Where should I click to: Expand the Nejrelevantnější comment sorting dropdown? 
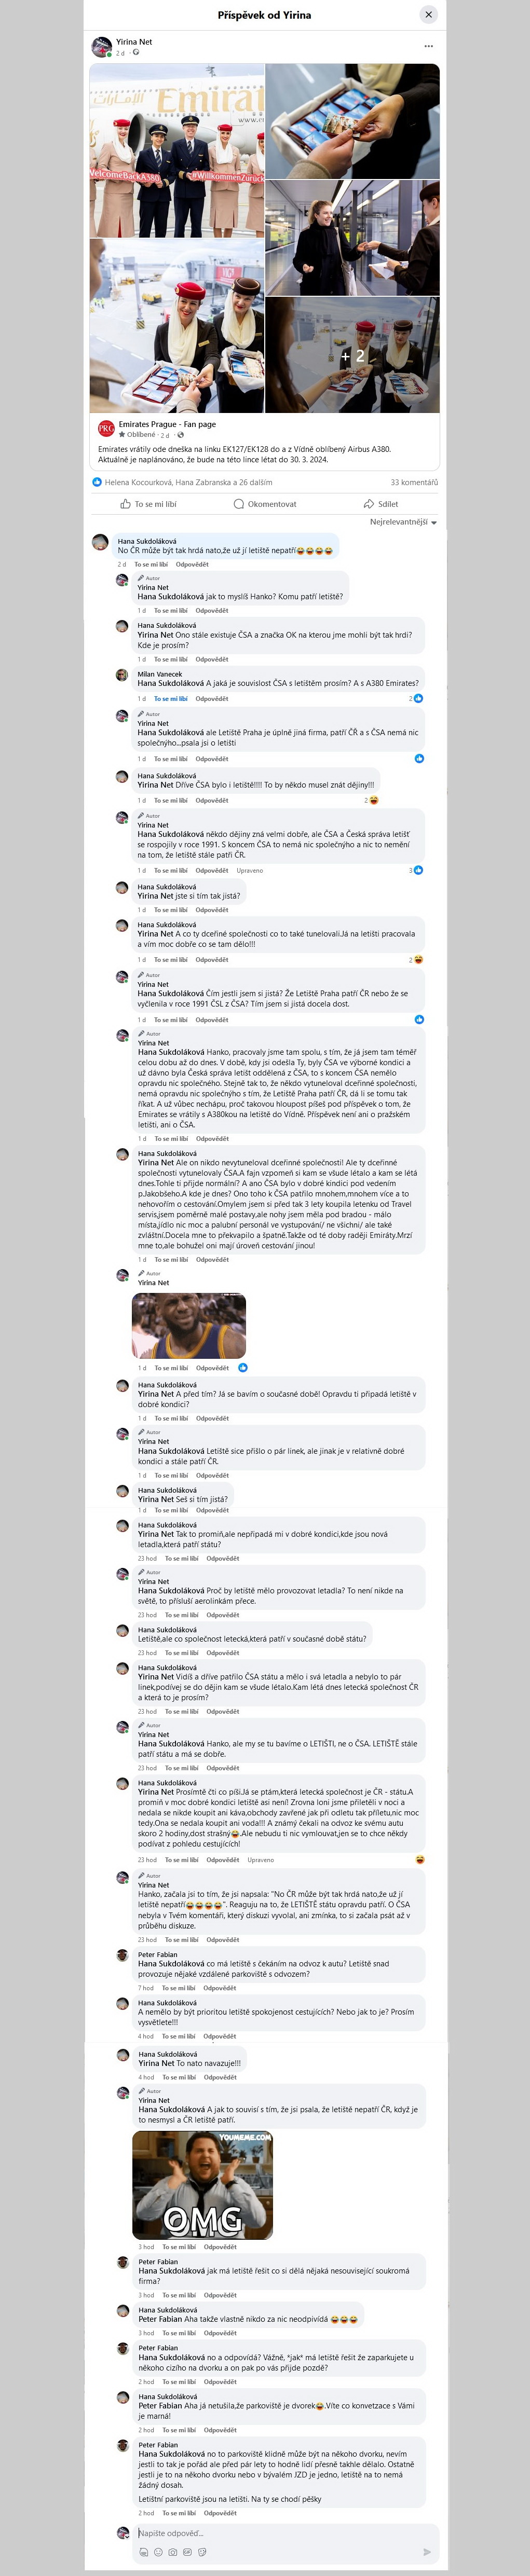click(403, 522)
